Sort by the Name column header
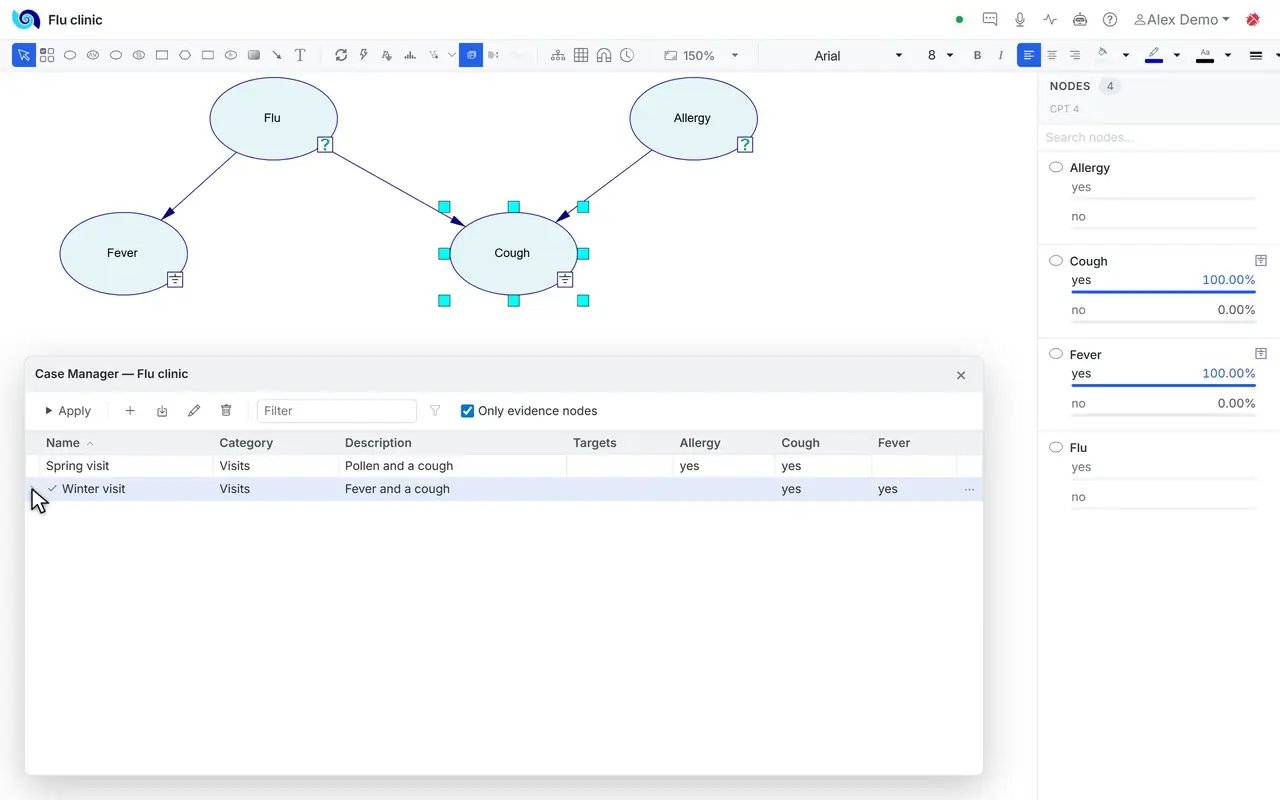Screen dimensions: 1280x800 [x=63, y=443]
